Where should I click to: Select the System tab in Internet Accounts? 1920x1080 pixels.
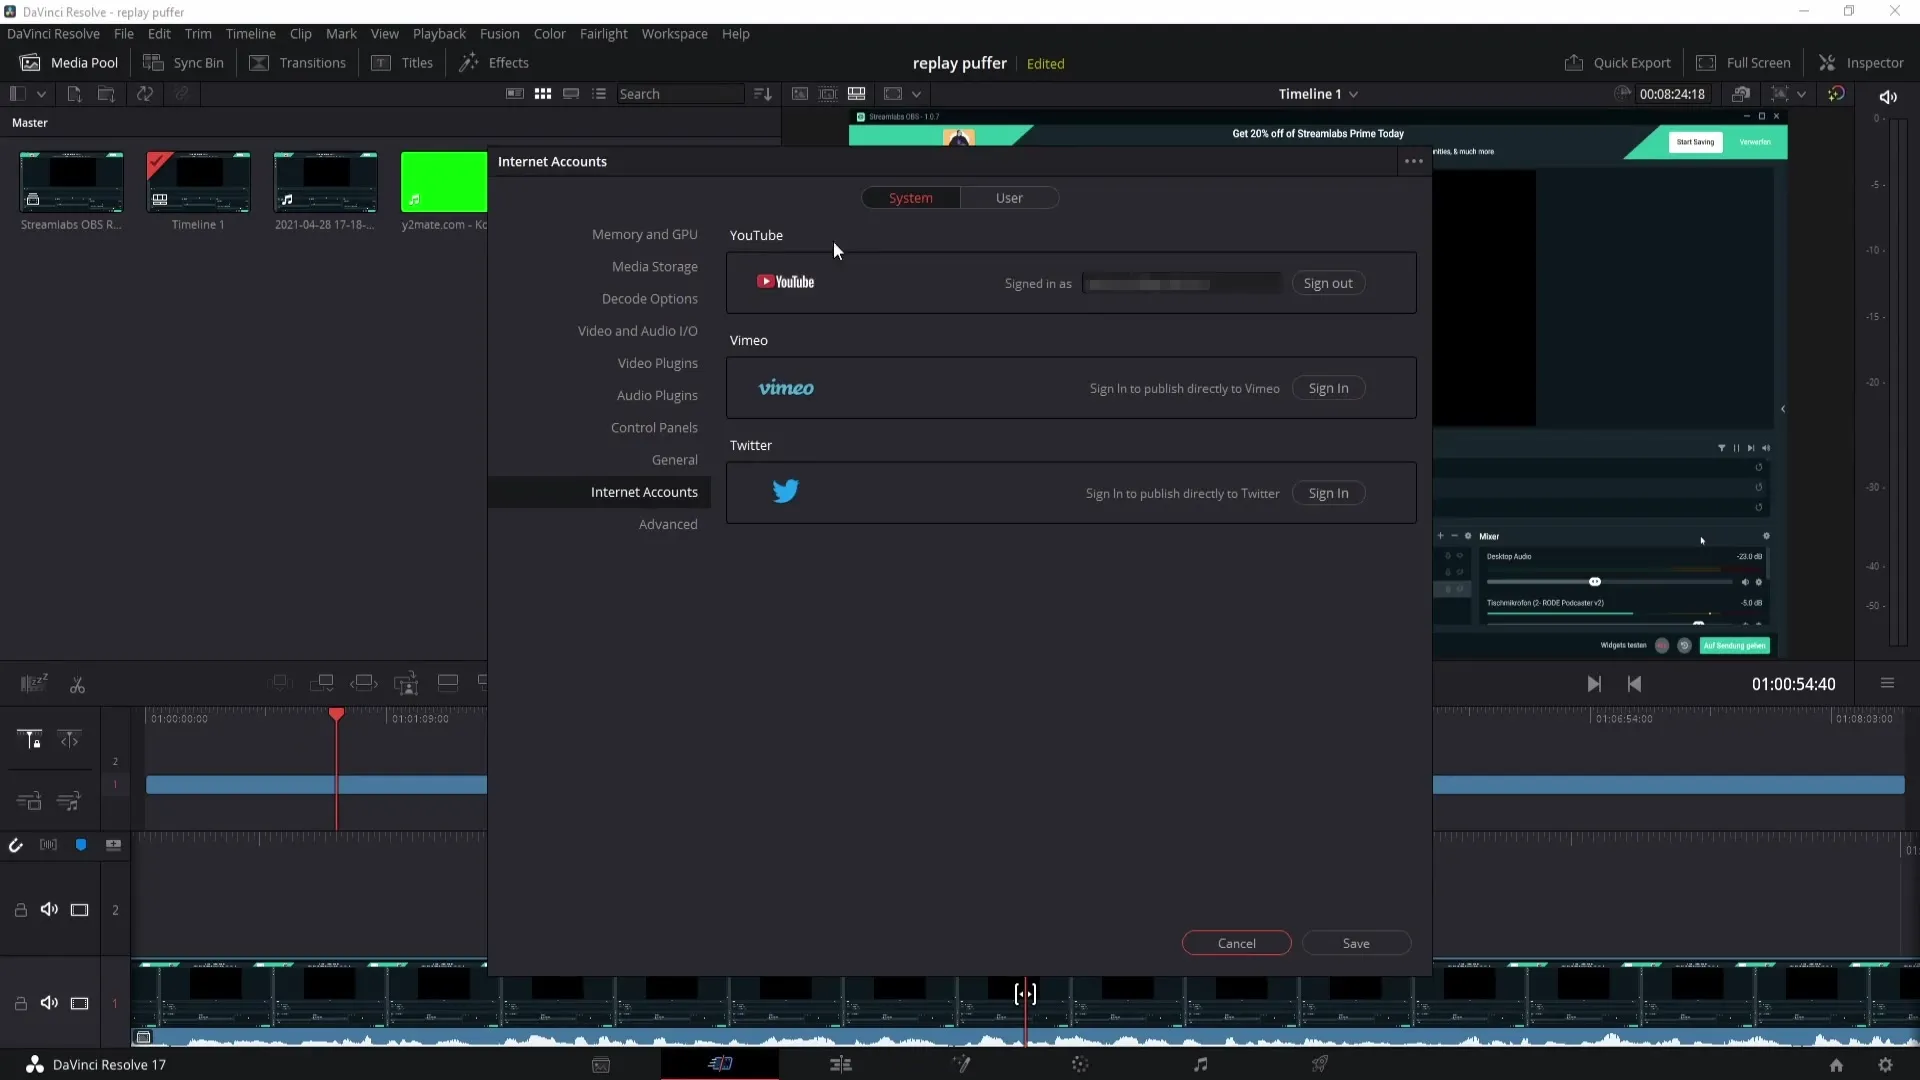click(x=910, y=196)
